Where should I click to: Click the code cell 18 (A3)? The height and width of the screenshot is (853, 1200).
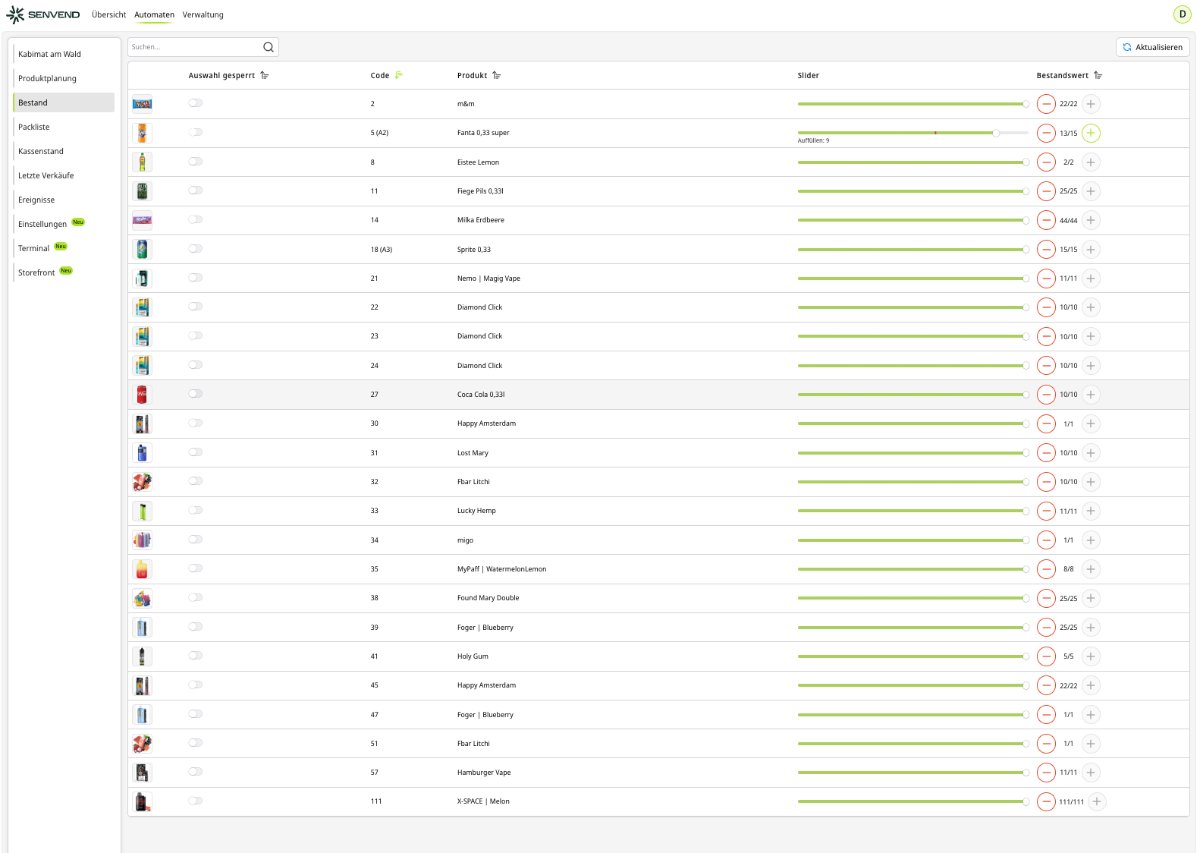pos(381,249)
